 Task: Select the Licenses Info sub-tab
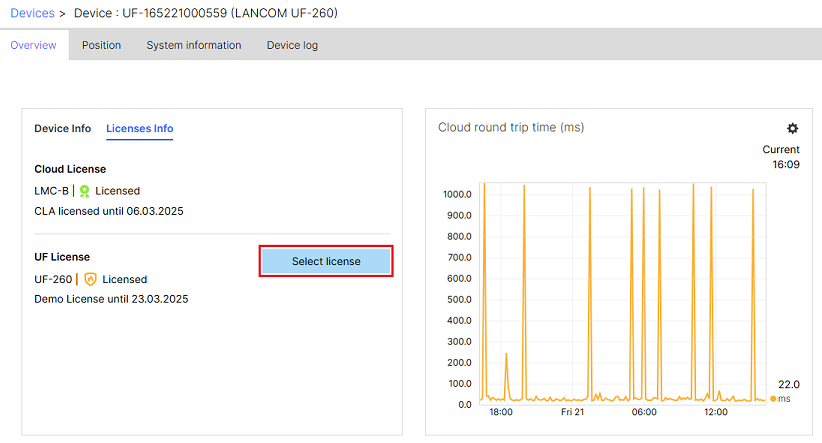click(139, 128)
